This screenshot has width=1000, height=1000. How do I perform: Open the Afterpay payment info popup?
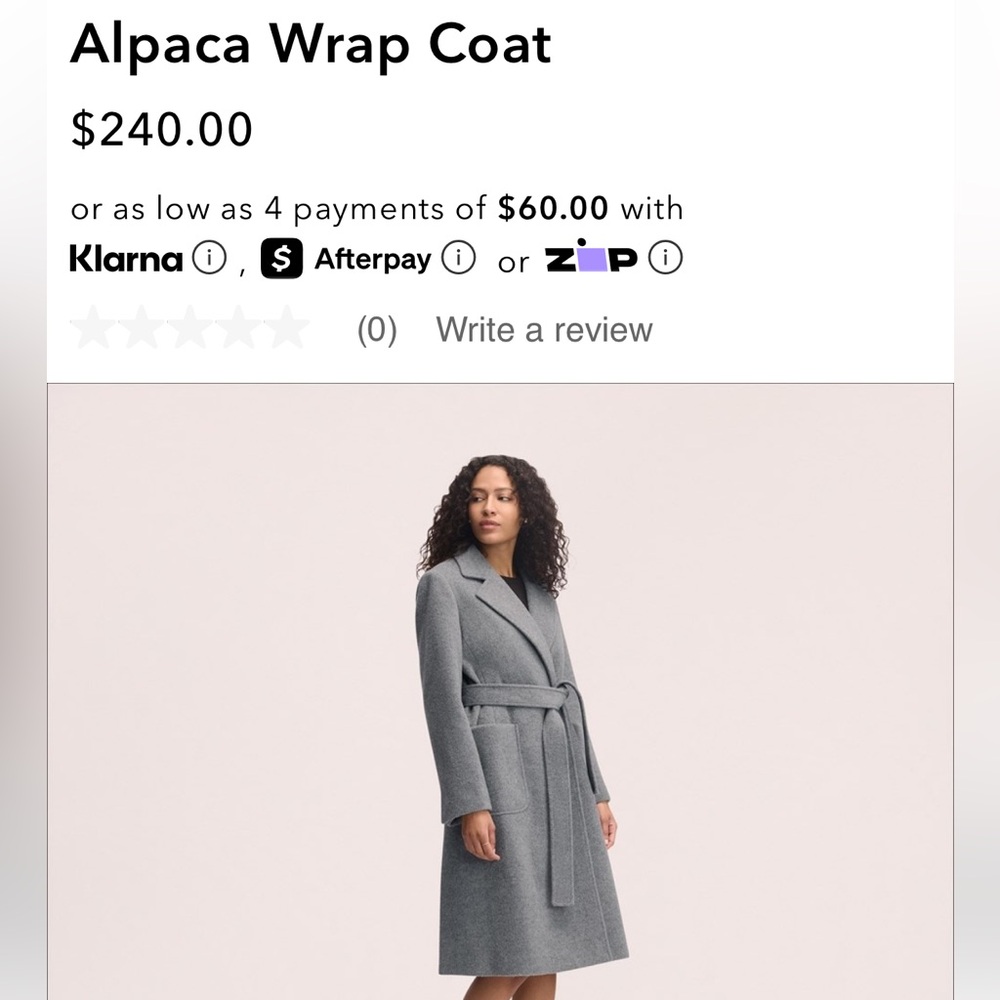(x=458, y=258)
